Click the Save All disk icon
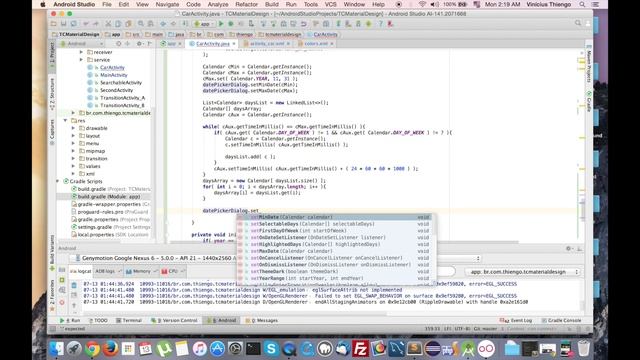This screenshot has height=360, width=640. click(x=63, y=24)
